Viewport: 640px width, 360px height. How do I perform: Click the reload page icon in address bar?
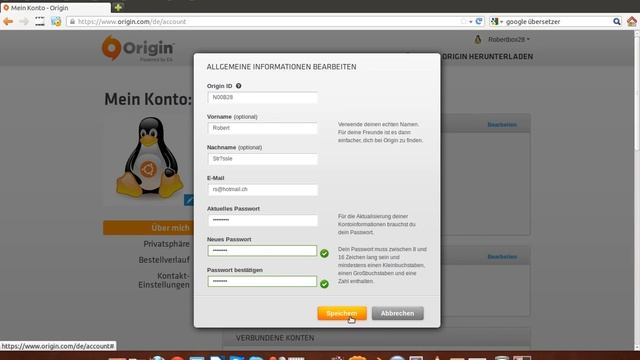point(479,21)
